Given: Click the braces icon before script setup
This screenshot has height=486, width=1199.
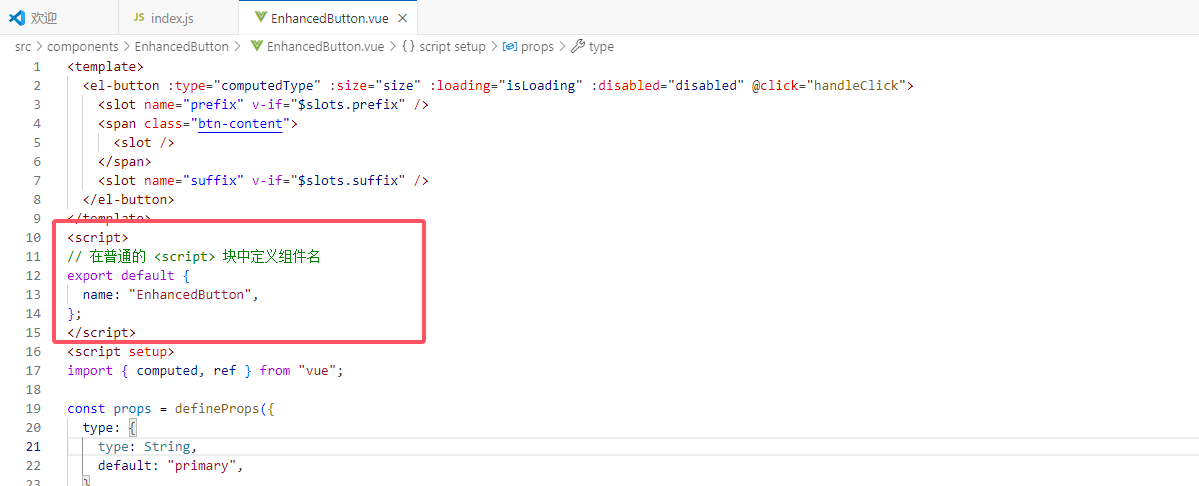Looking at the screenshot, I should coord(408,47).
